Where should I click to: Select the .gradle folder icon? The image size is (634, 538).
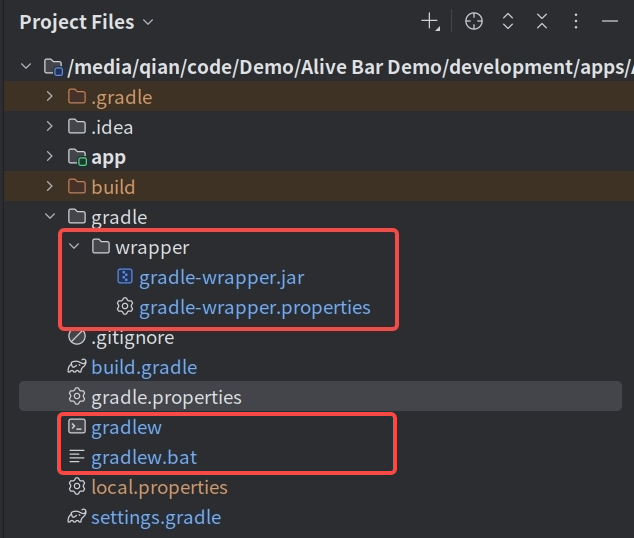(x=77, y=97)
